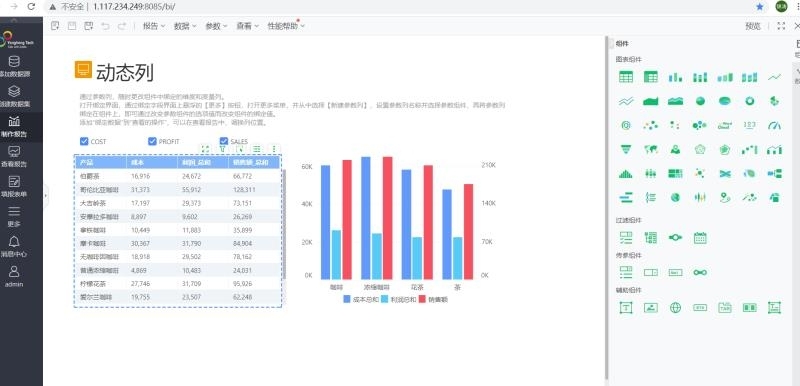Image resolution: width=800 pixels, height=386 pixels.
Task: Click table cell value 4,869
Action: (x=139, y=270)
